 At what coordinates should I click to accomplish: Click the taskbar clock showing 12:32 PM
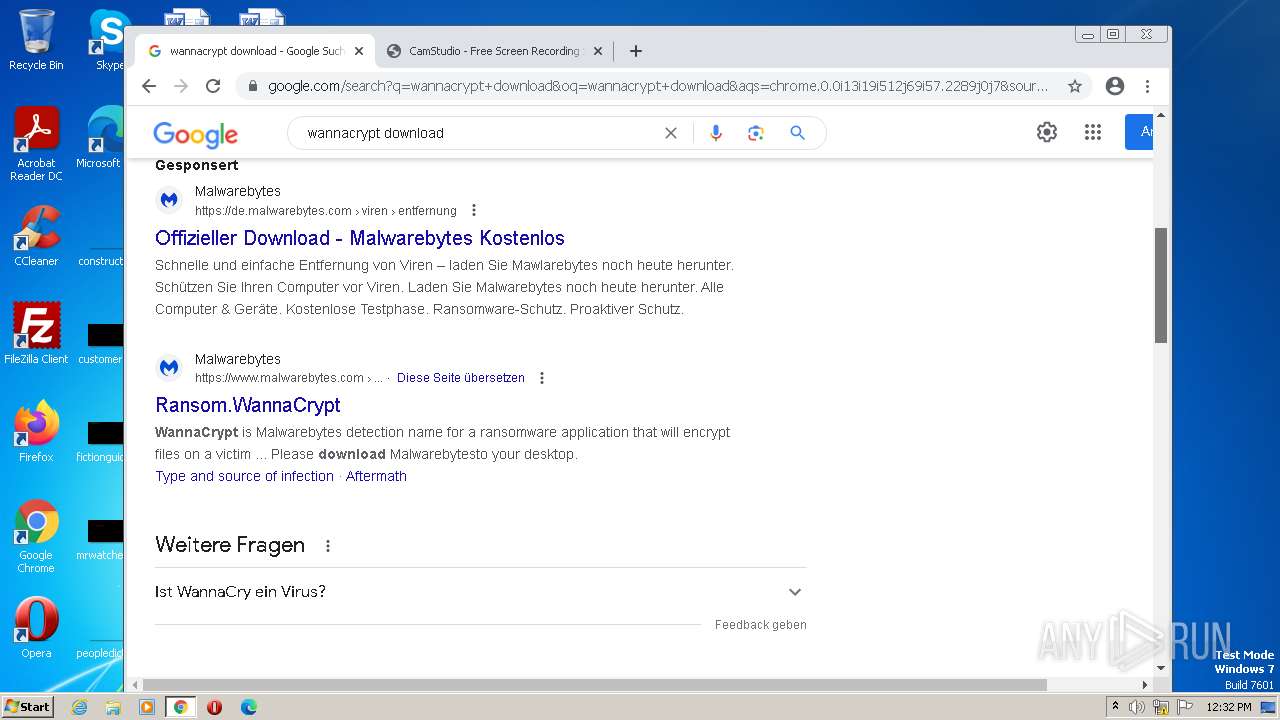point(1229,707)
